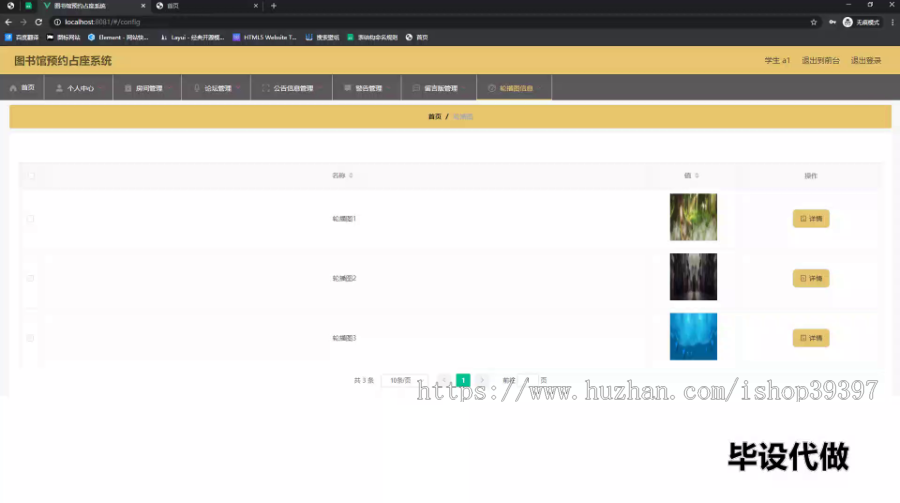Open details for 轮播图2 with 详情 button

[811, 278]
